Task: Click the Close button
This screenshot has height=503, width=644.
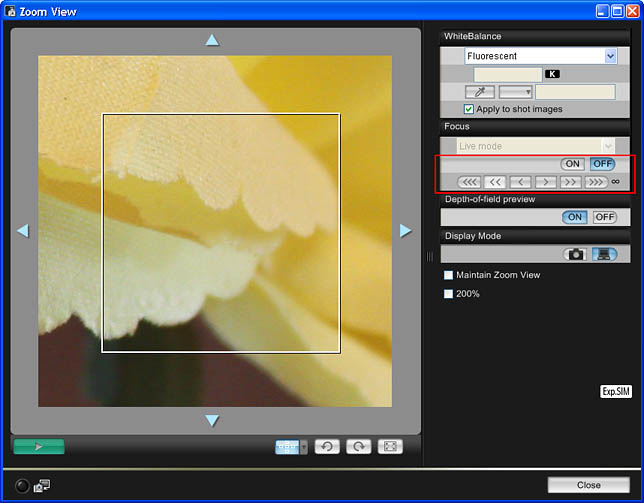Action: 589,485
